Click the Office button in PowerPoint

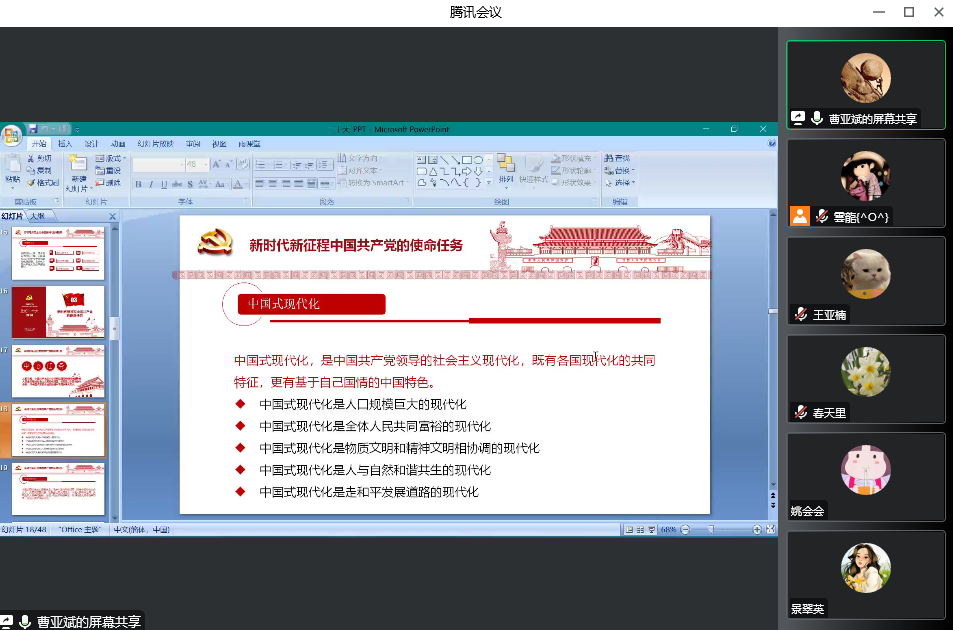point(11,135)
